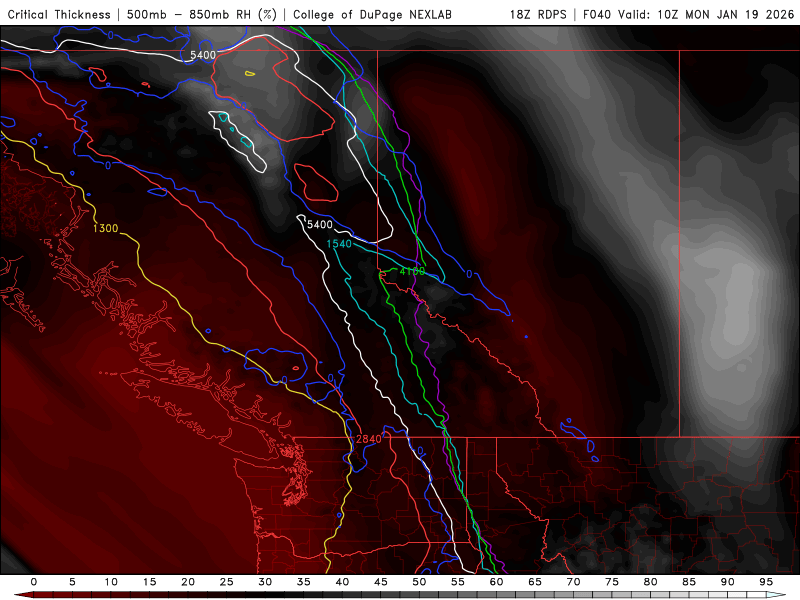Click the "60" color scale value
Image resolution: width=800 pixels, height=600 pixels.
pos(496,582)
